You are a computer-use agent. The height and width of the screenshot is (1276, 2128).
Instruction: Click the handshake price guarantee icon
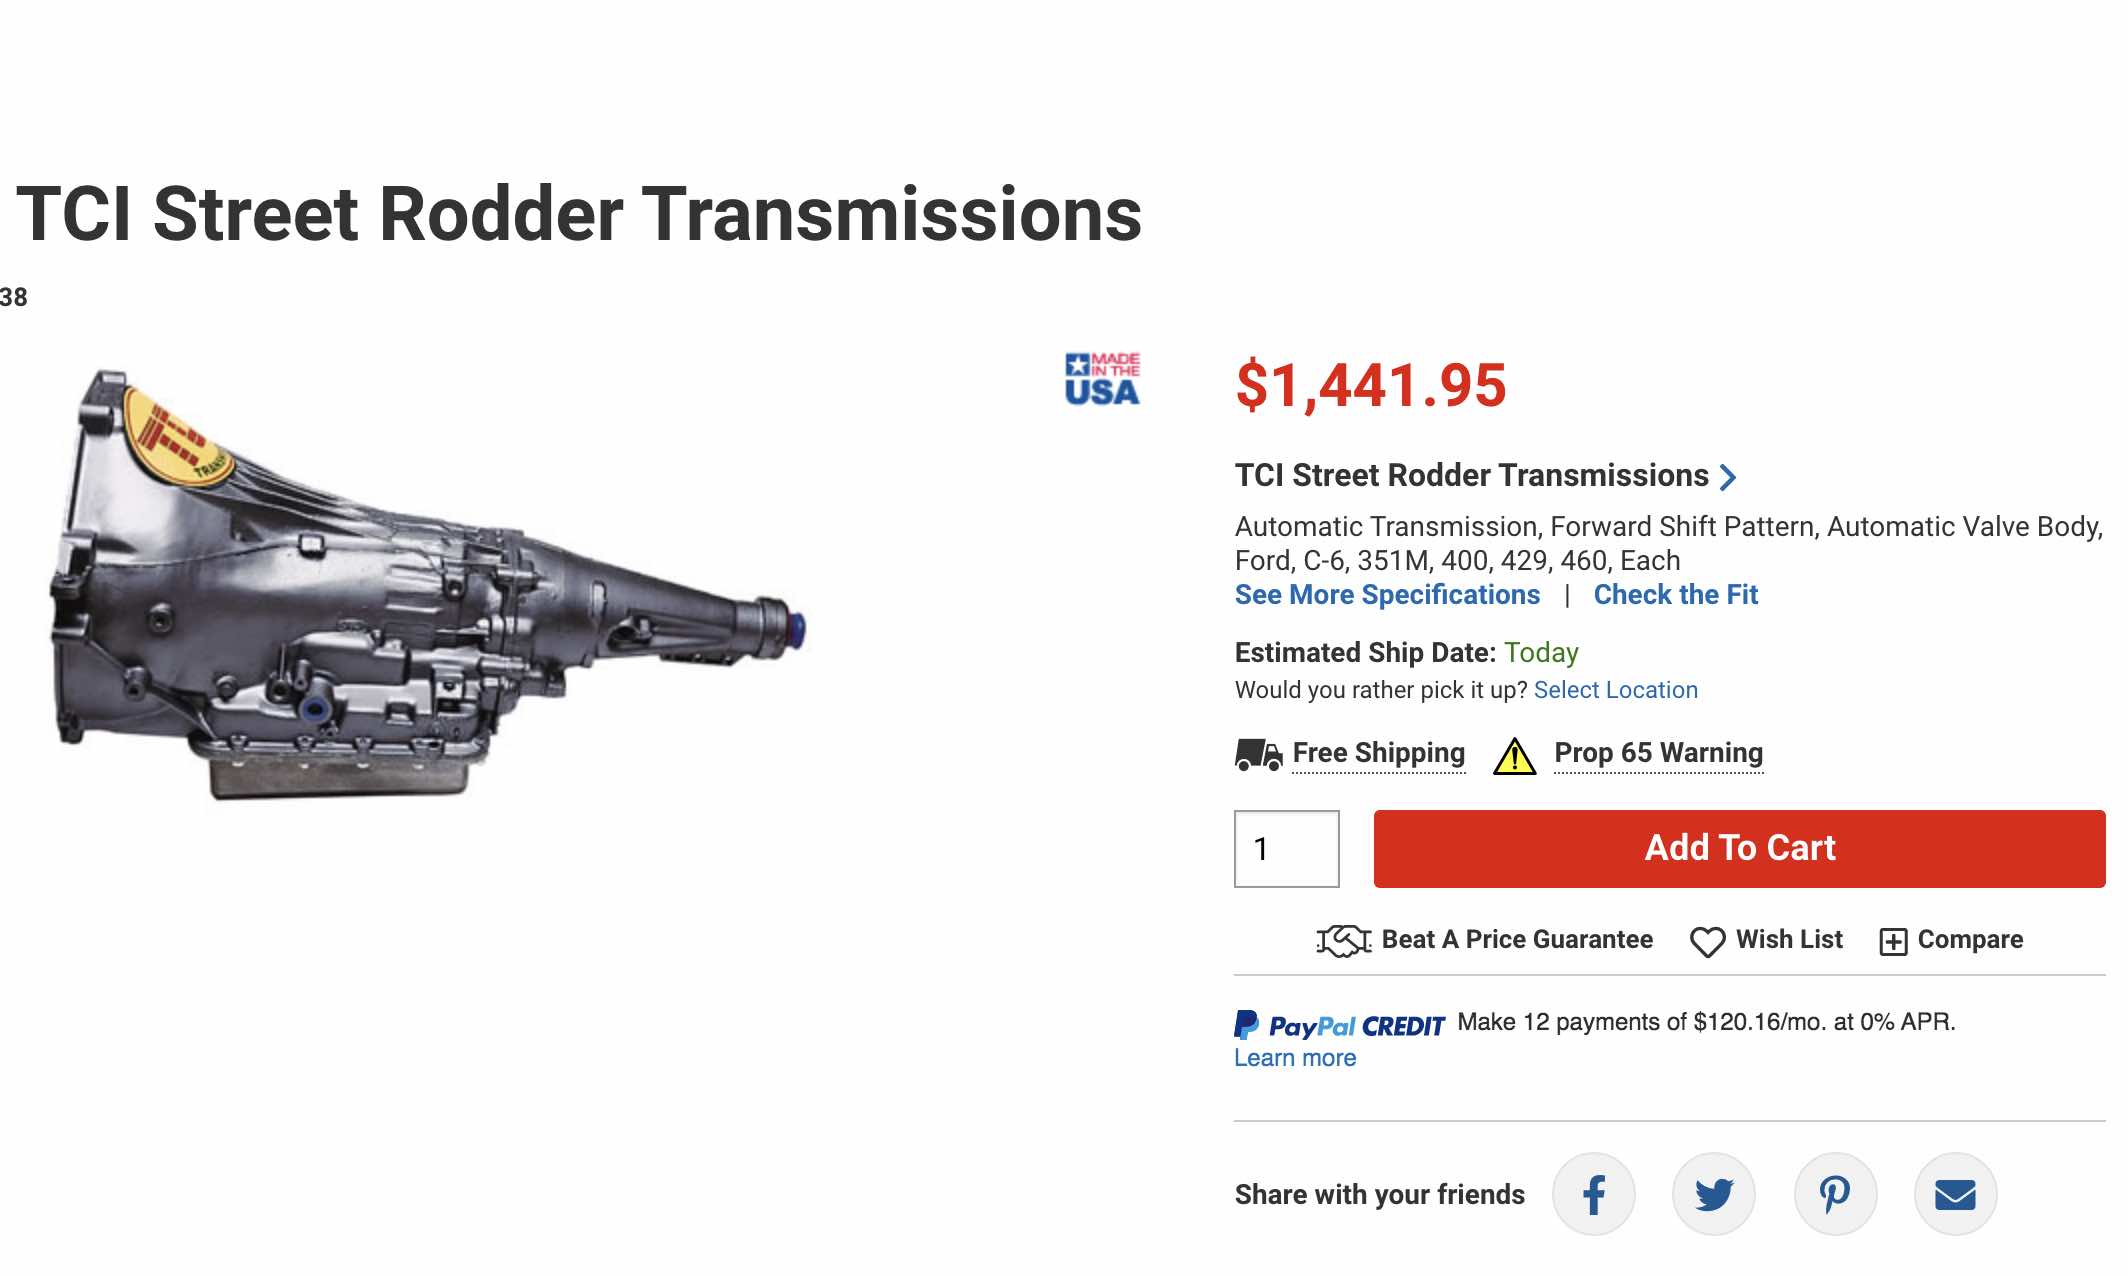click(1343, 940)
